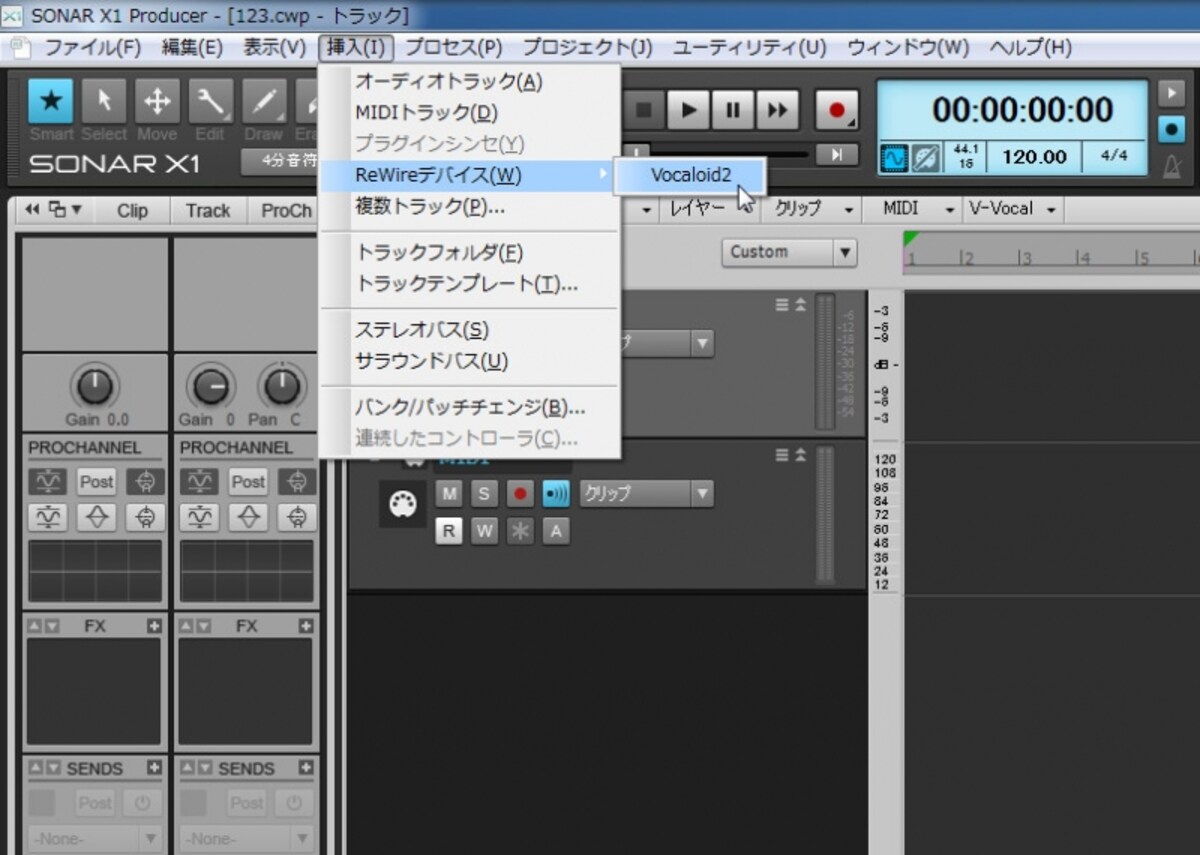
Task: Click the ProCh inspector tab
Action: click(287, 210)
